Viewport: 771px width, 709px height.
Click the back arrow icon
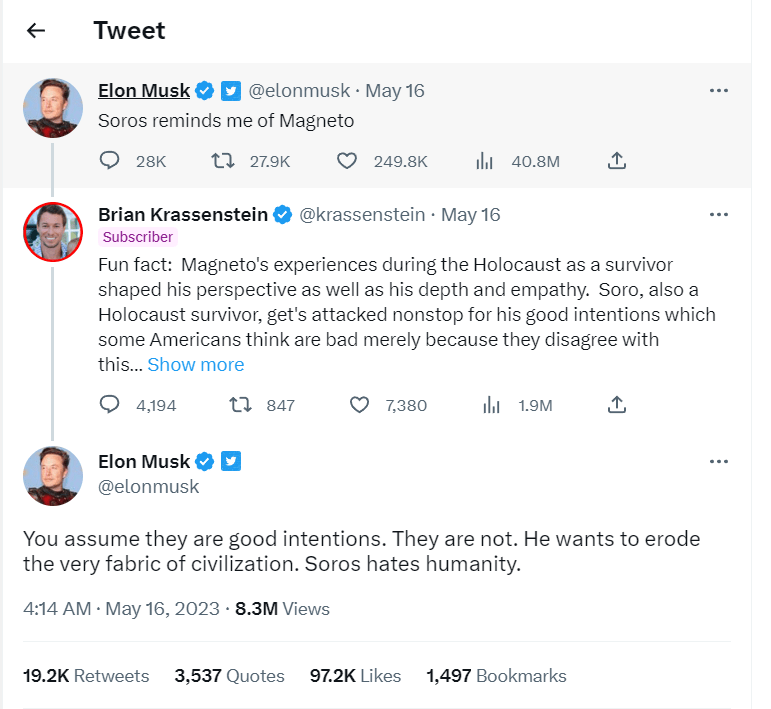pyautogui.click(x=36, y=31)
